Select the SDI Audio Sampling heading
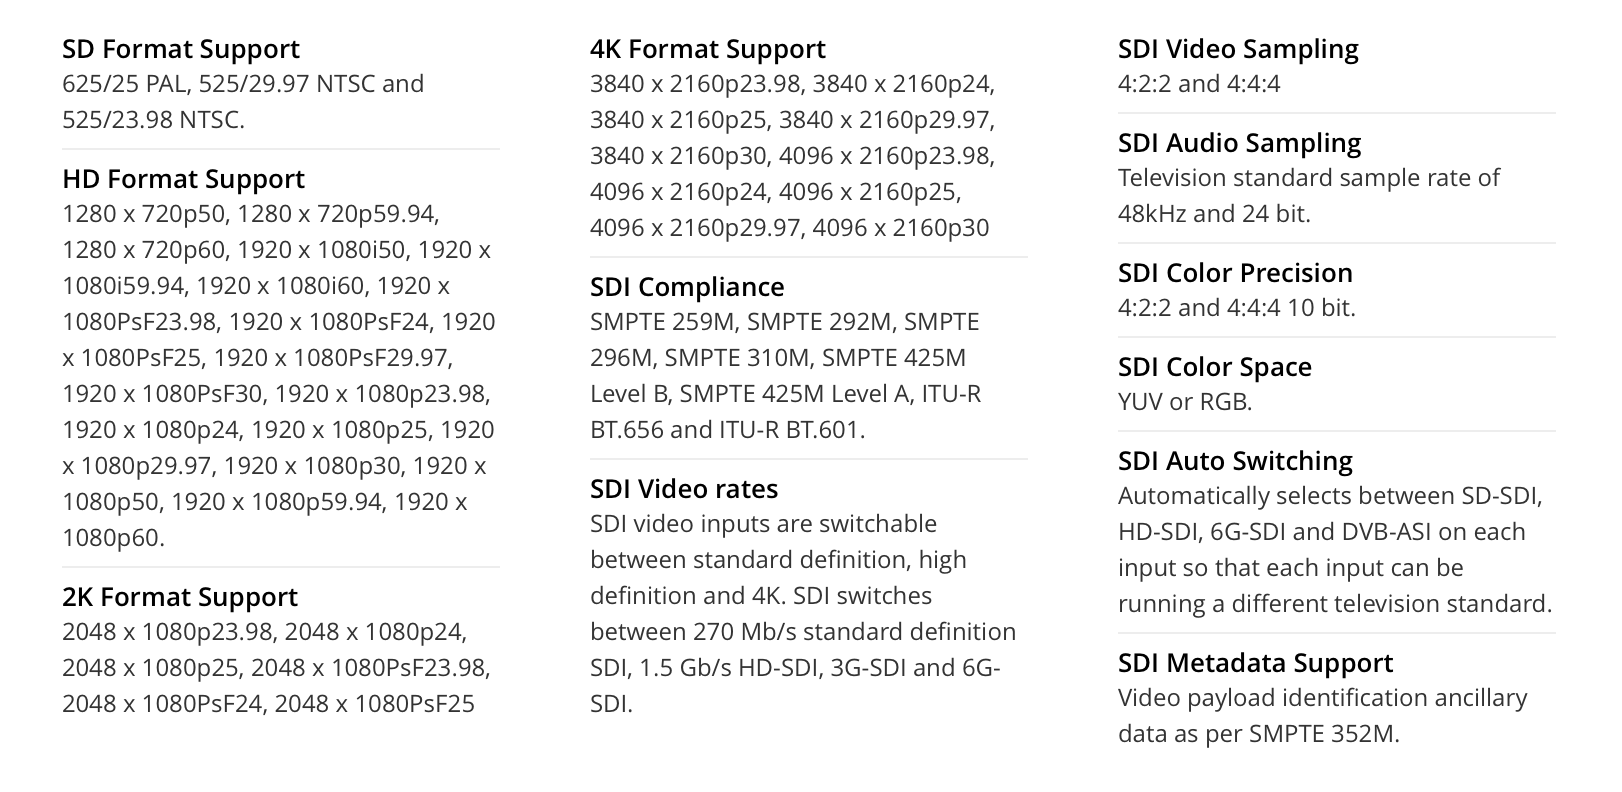This screenshot has width=1622, height=792. [x=1239, y=143]
